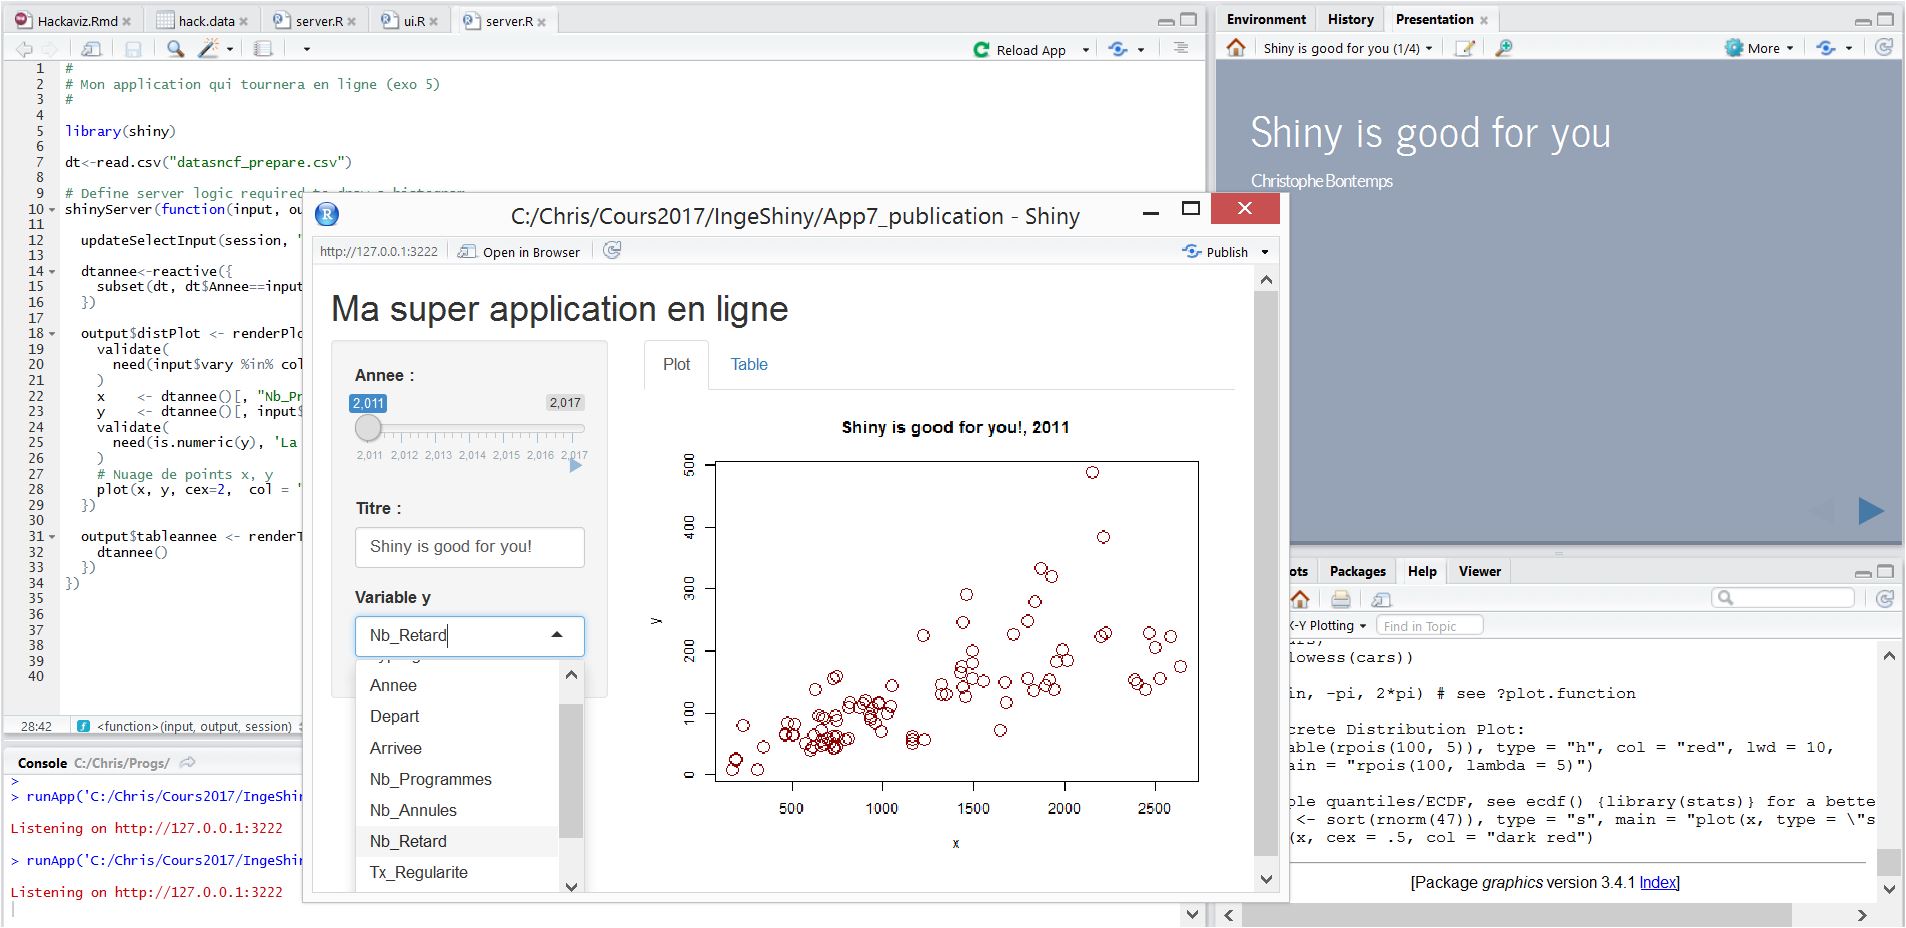Select the Tx_Regularite option in list

point(457,872)
